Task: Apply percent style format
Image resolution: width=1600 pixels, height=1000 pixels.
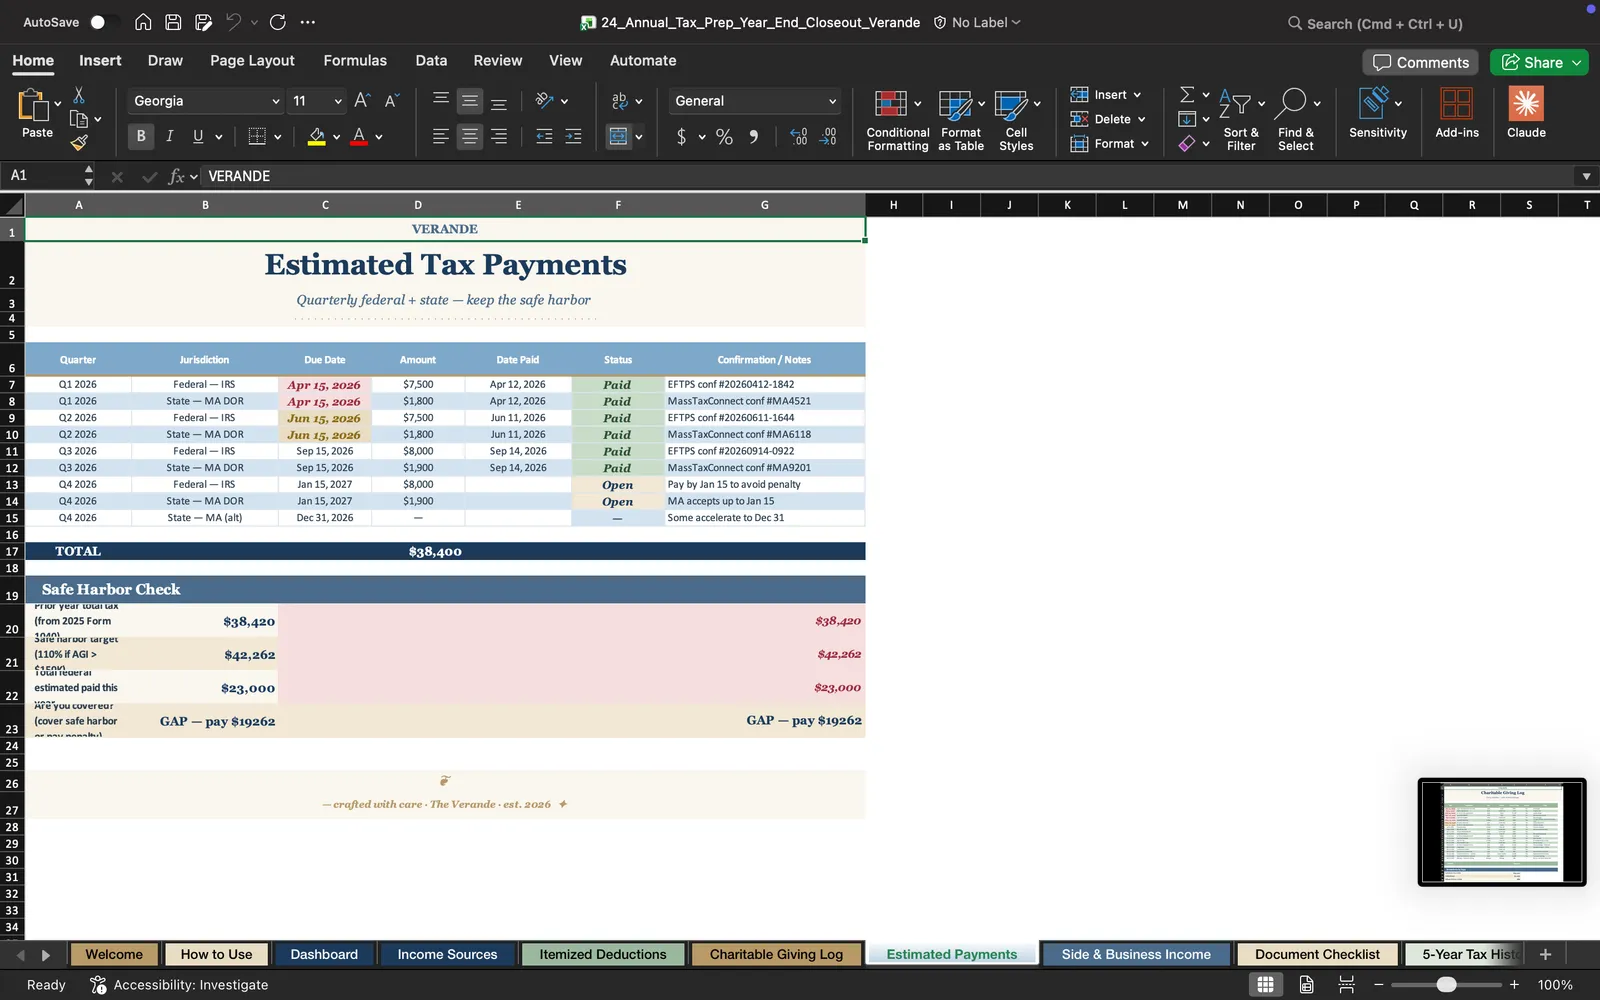Action: pos(724,137)
